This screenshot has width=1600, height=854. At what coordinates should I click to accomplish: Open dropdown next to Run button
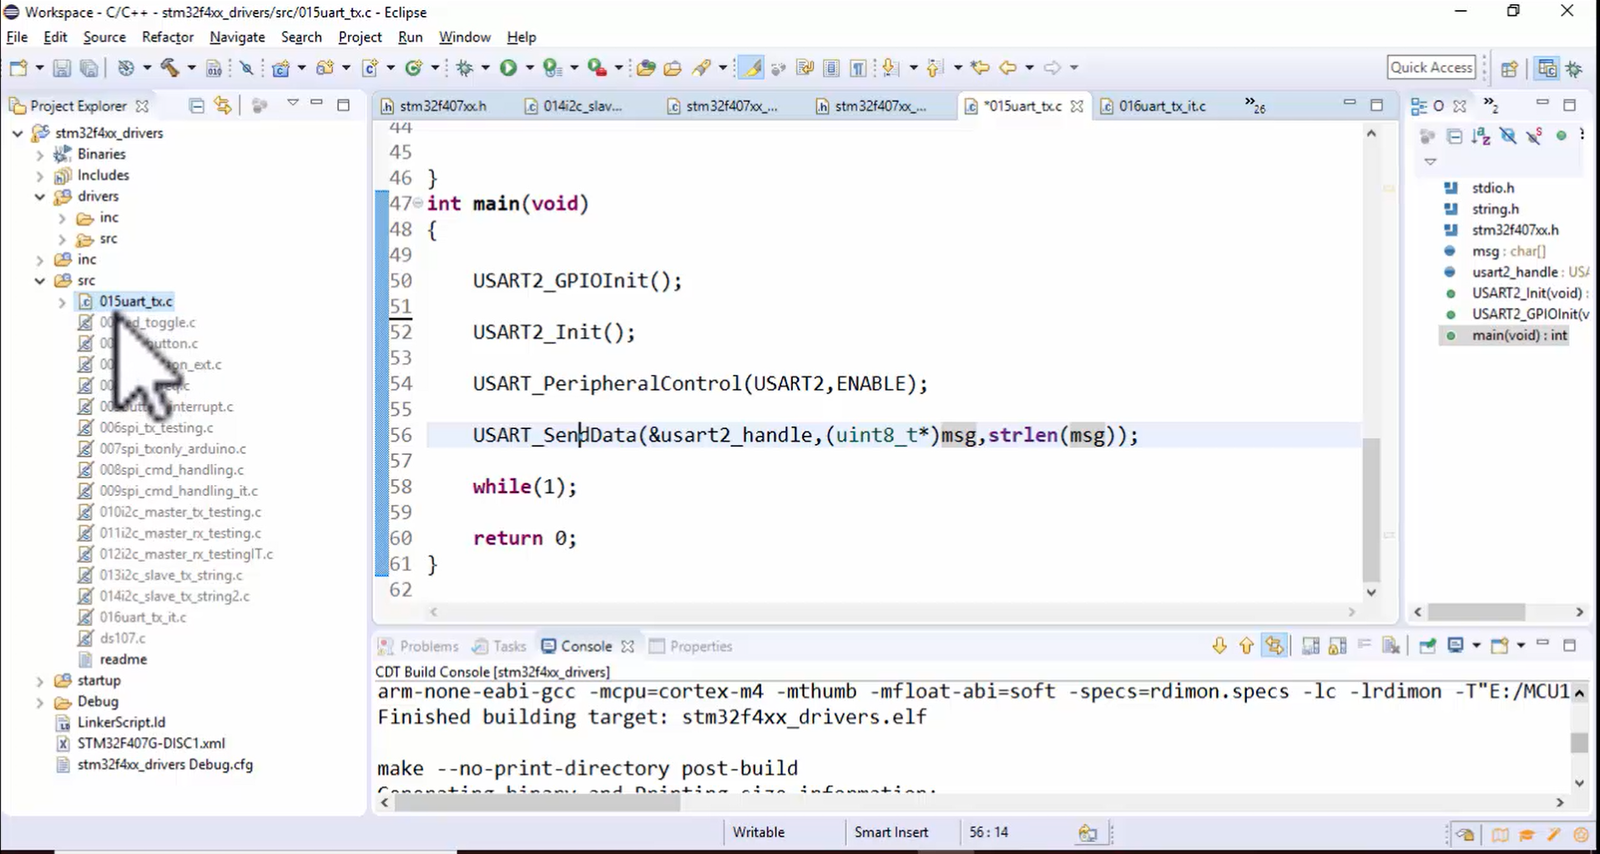(x=530, y=68)
